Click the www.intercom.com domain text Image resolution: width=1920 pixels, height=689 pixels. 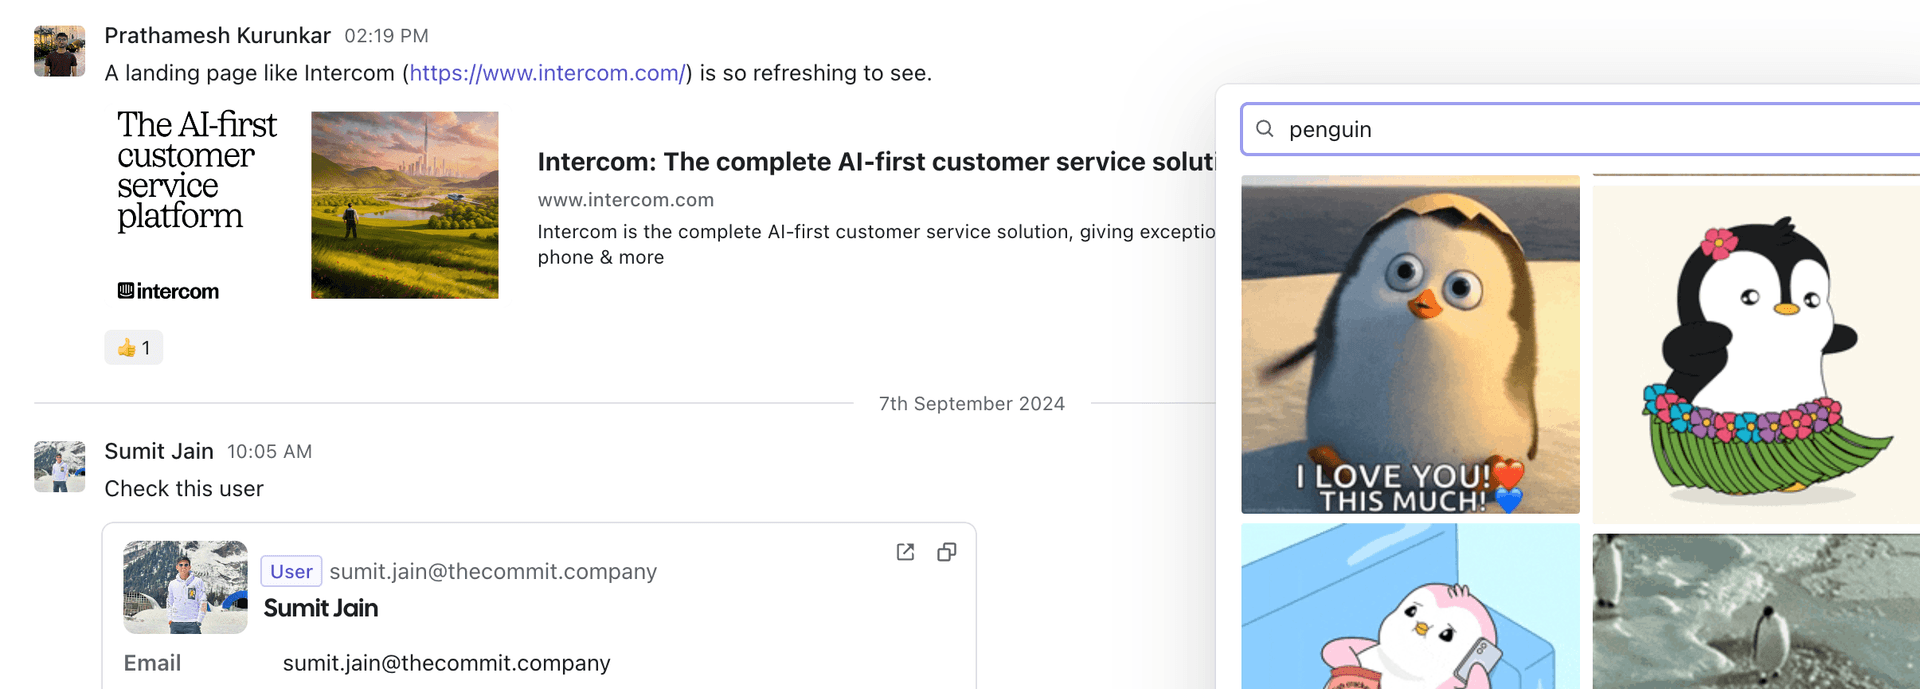click(625, 200)
